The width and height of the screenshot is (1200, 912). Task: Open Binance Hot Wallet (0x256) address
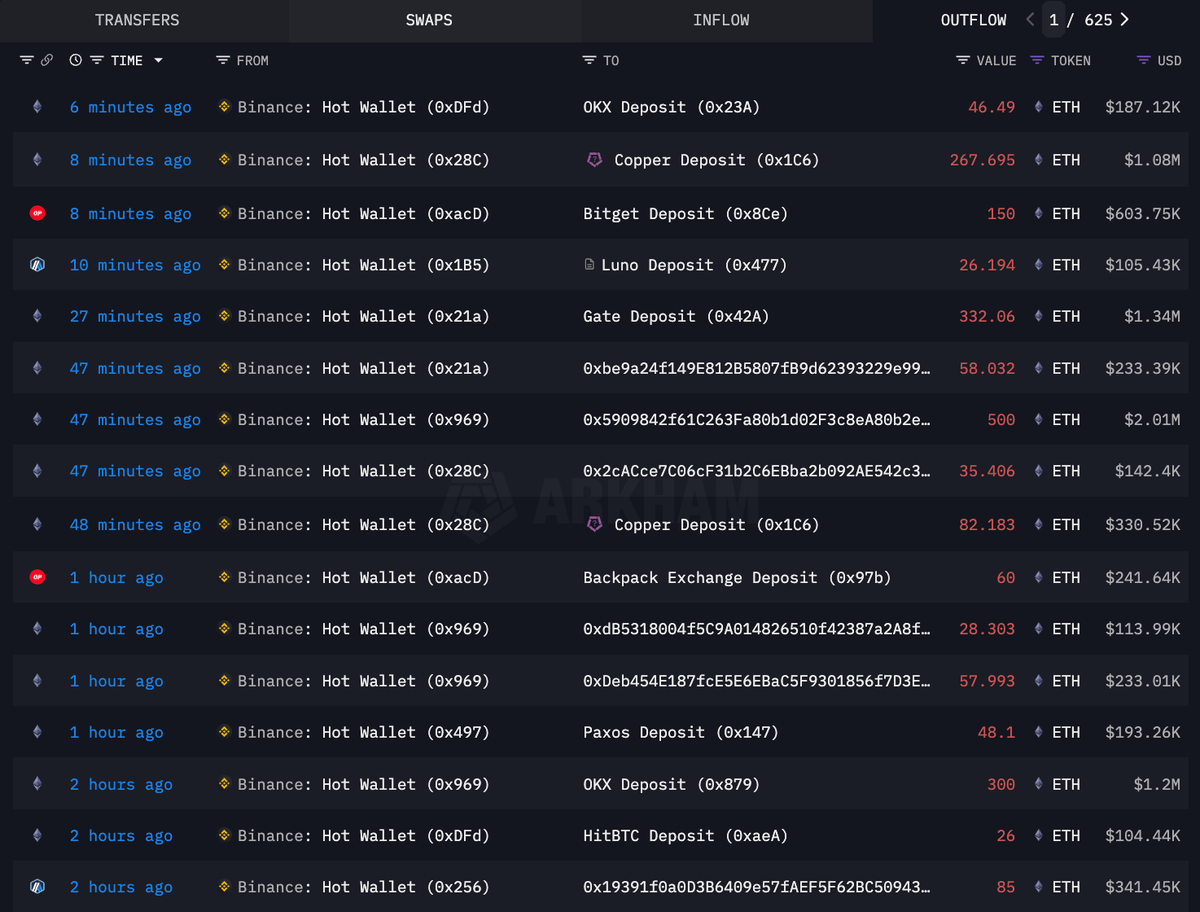pyautogui.click(x=364, y=887)
